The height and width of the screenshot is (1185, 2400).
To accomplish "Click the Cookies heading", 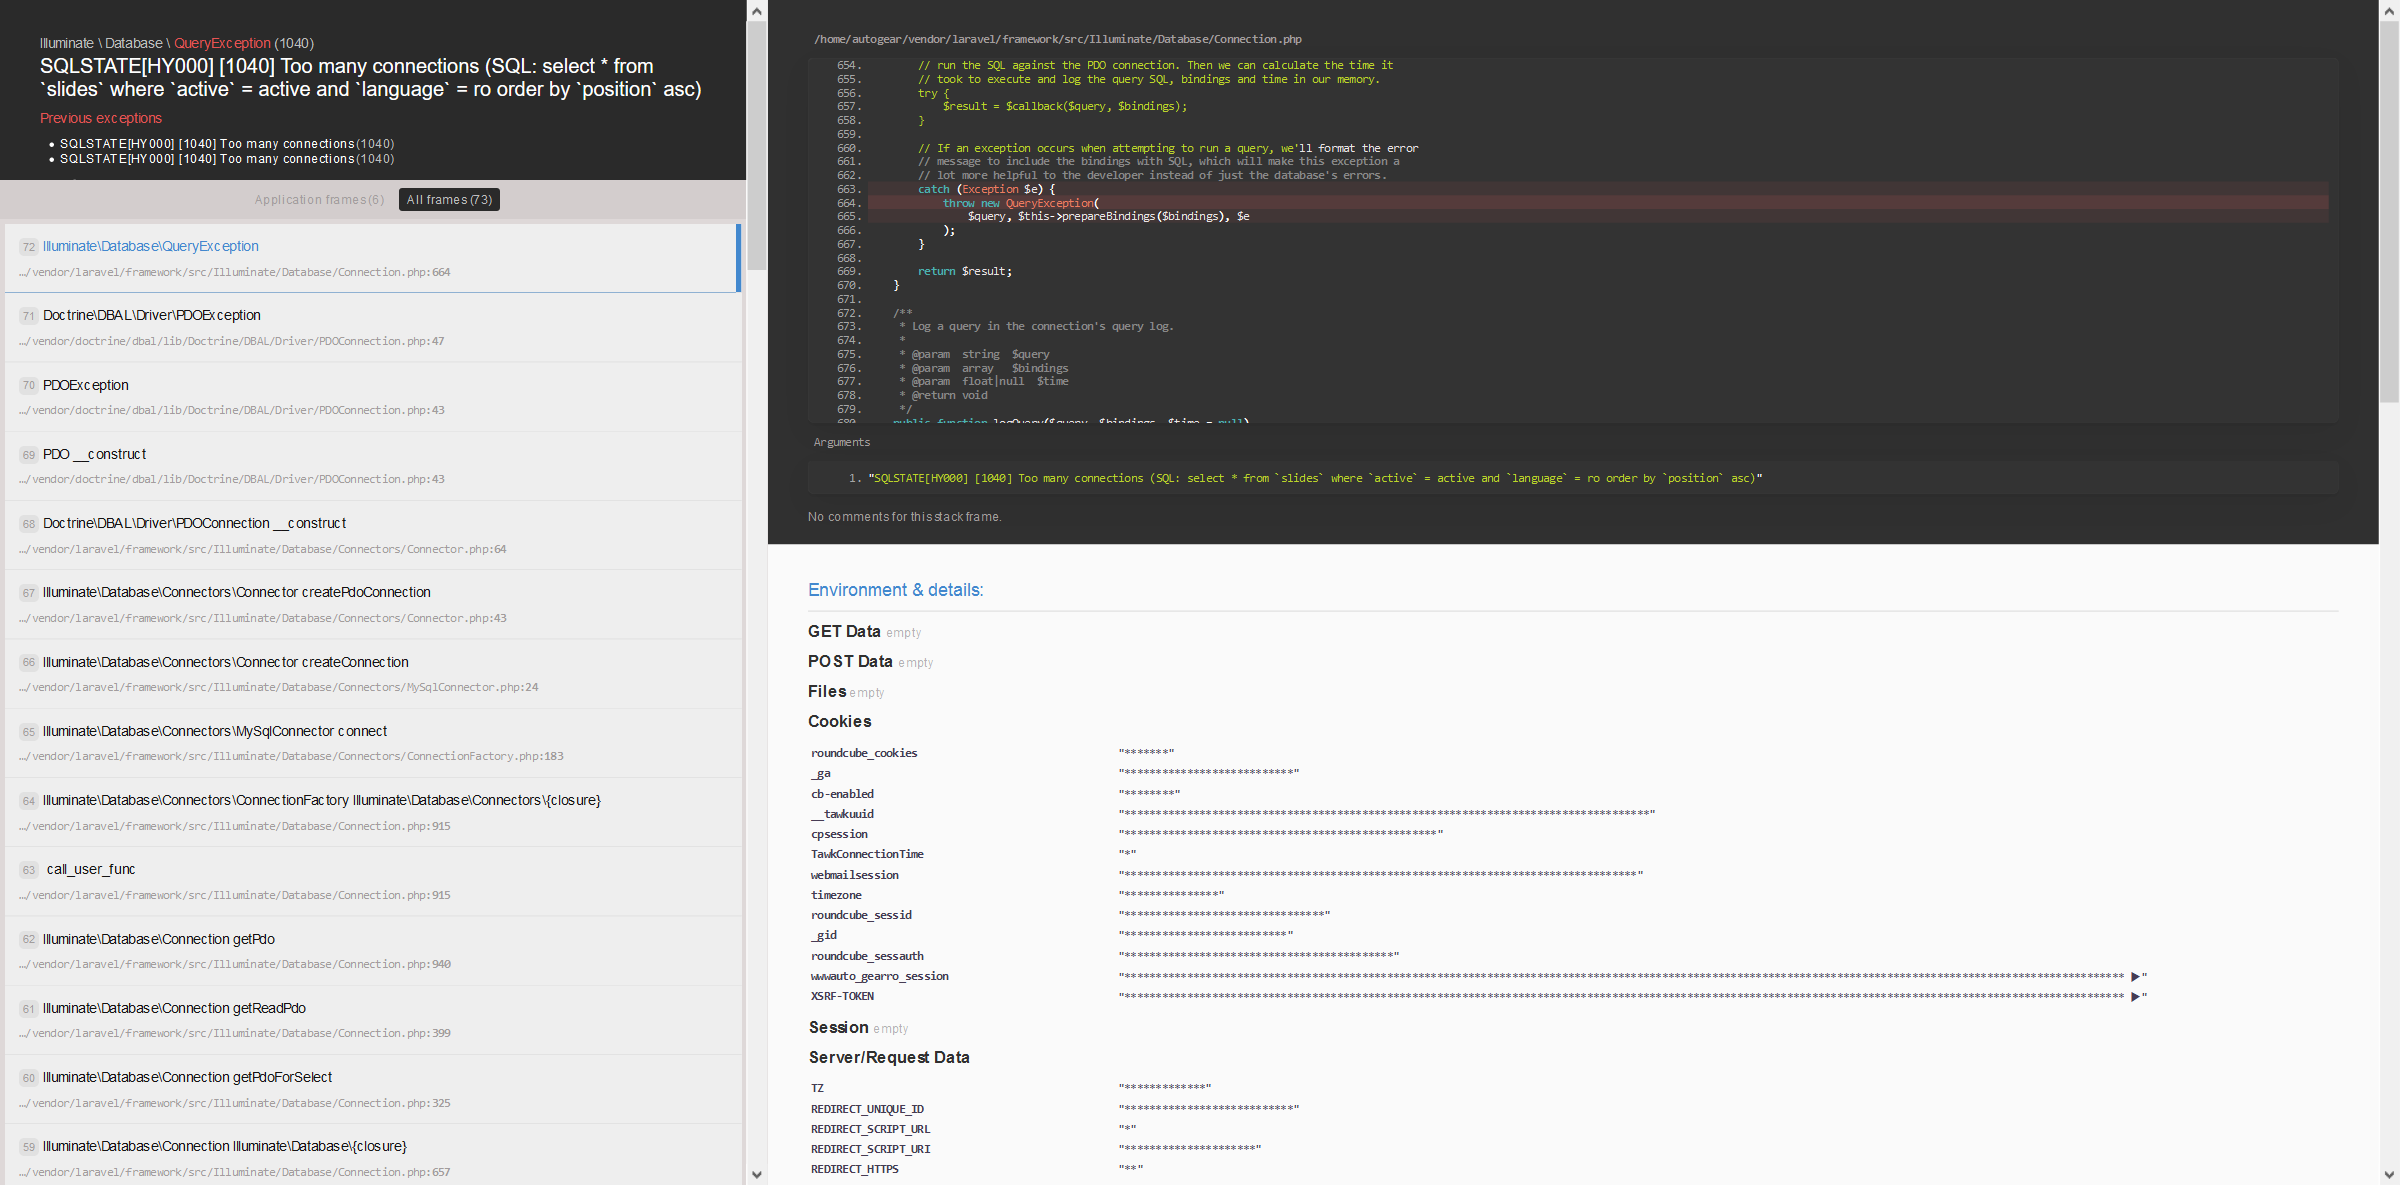I will (839, 721).
